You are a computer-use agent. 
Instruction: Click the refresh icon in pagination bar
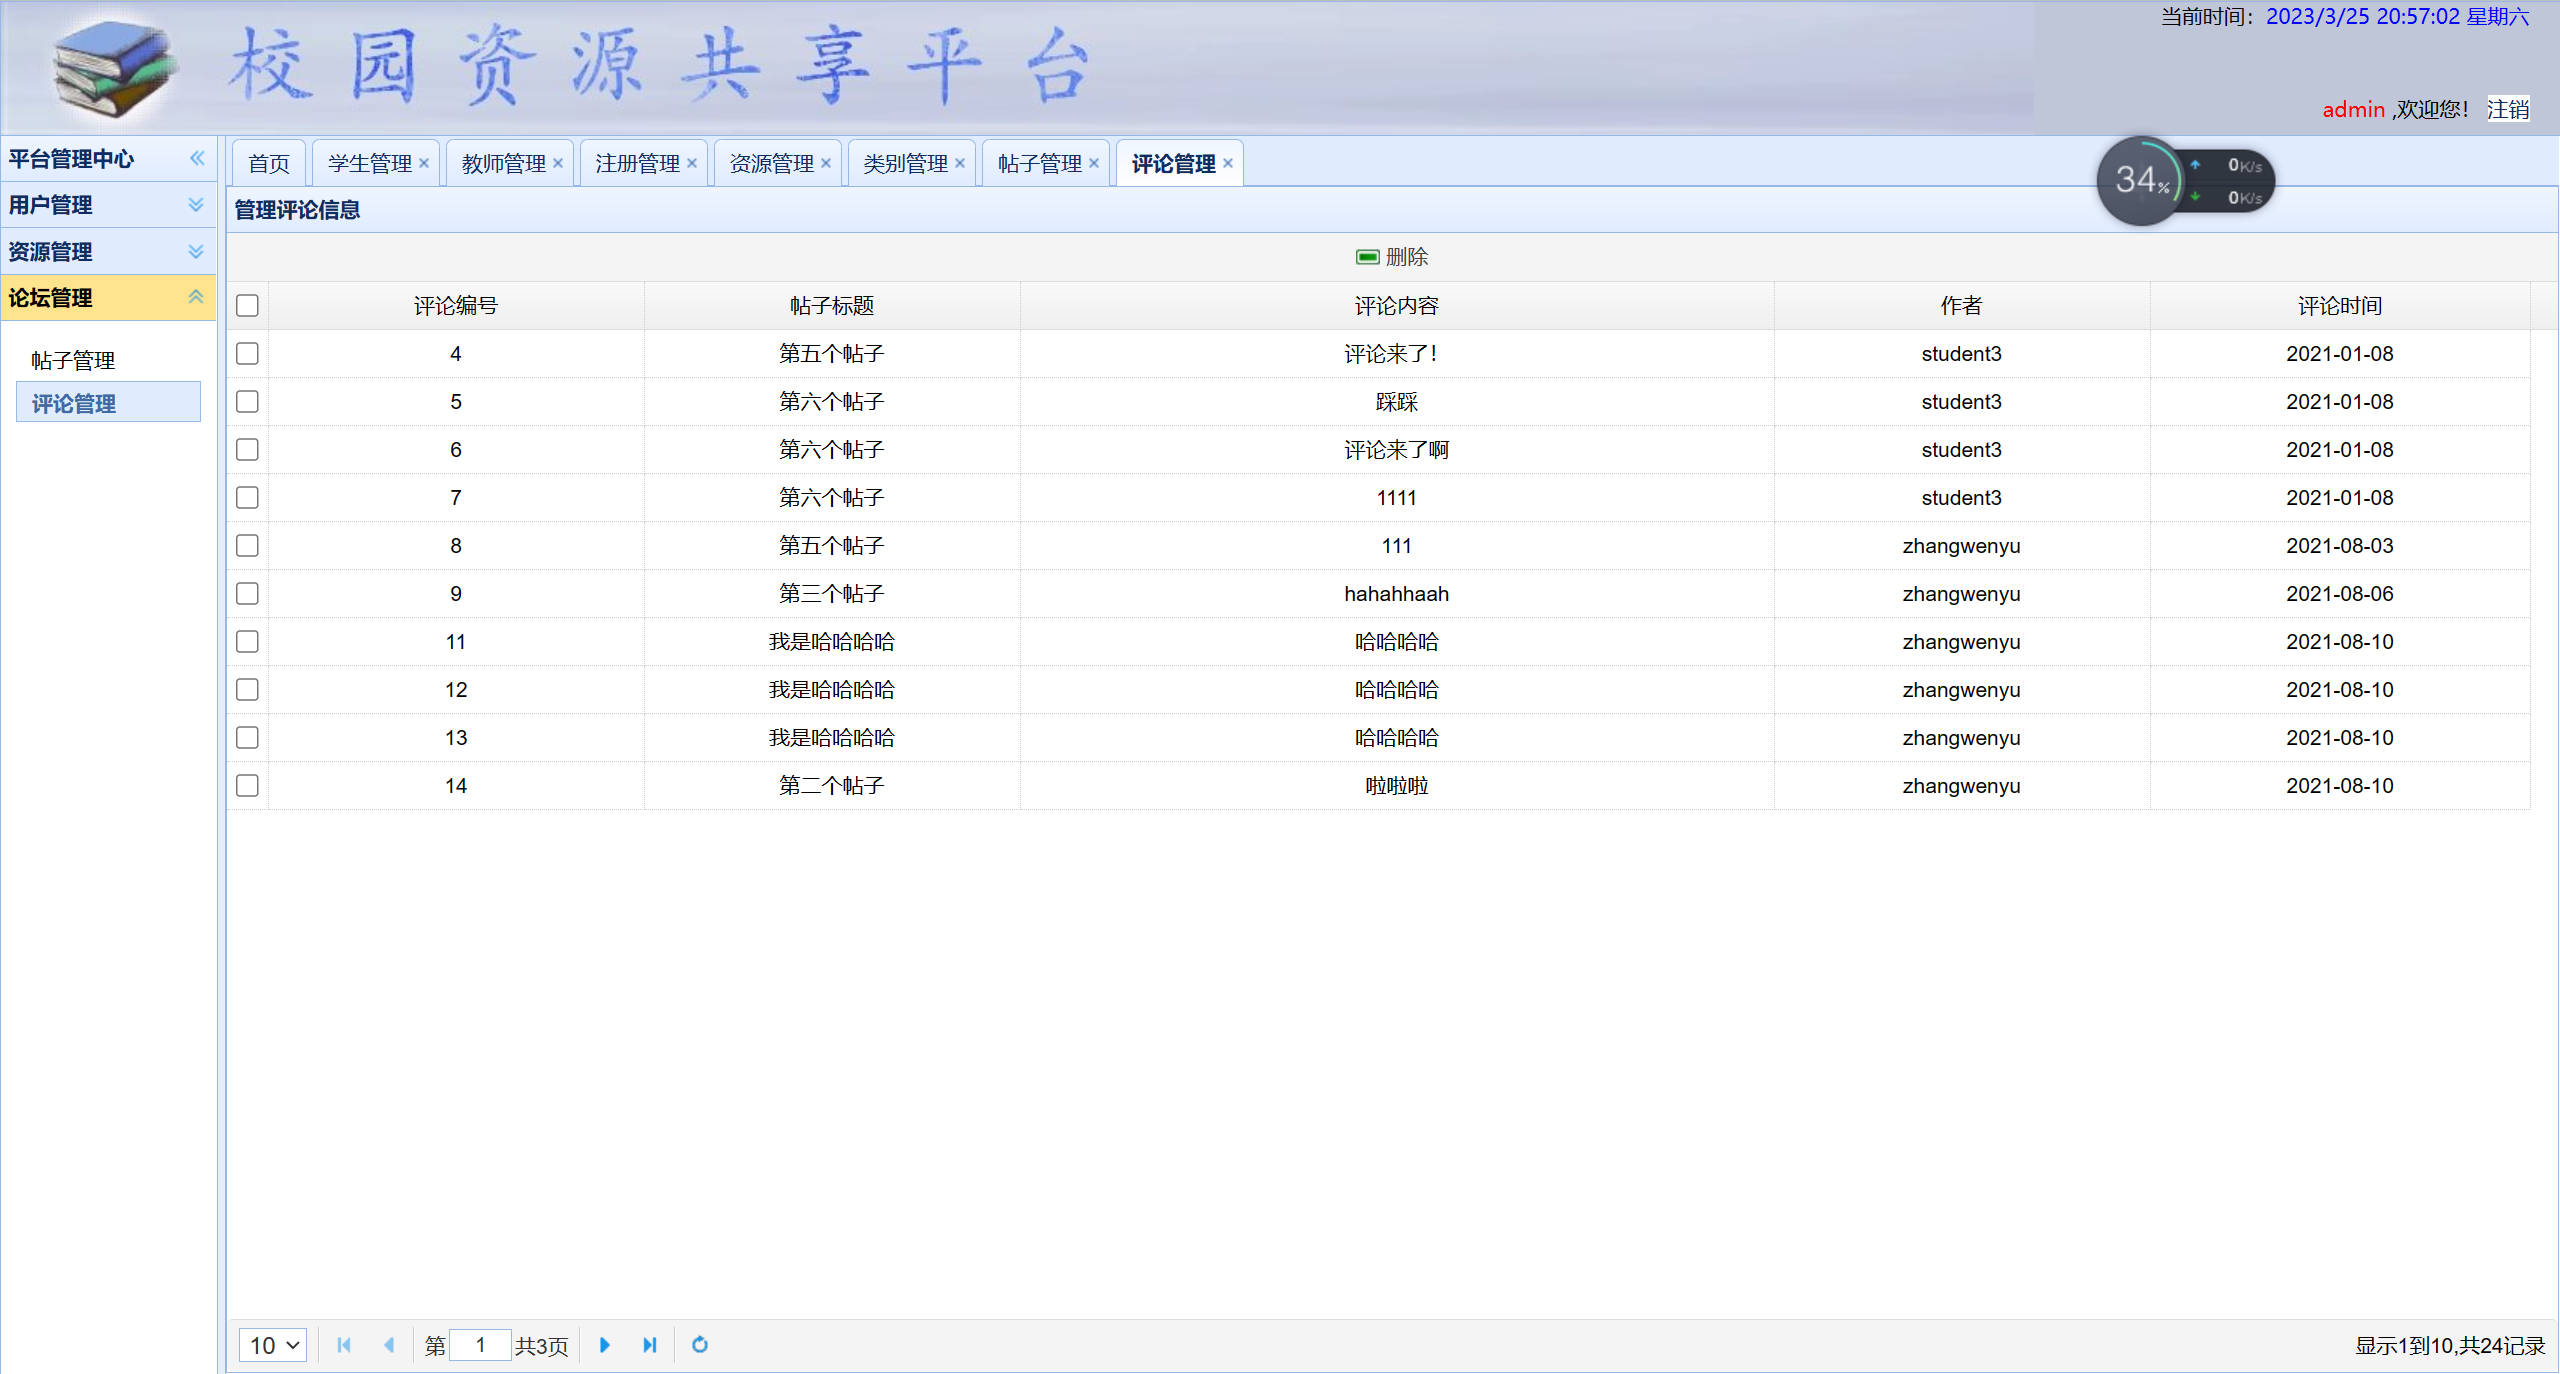[x=700, y=1345]
